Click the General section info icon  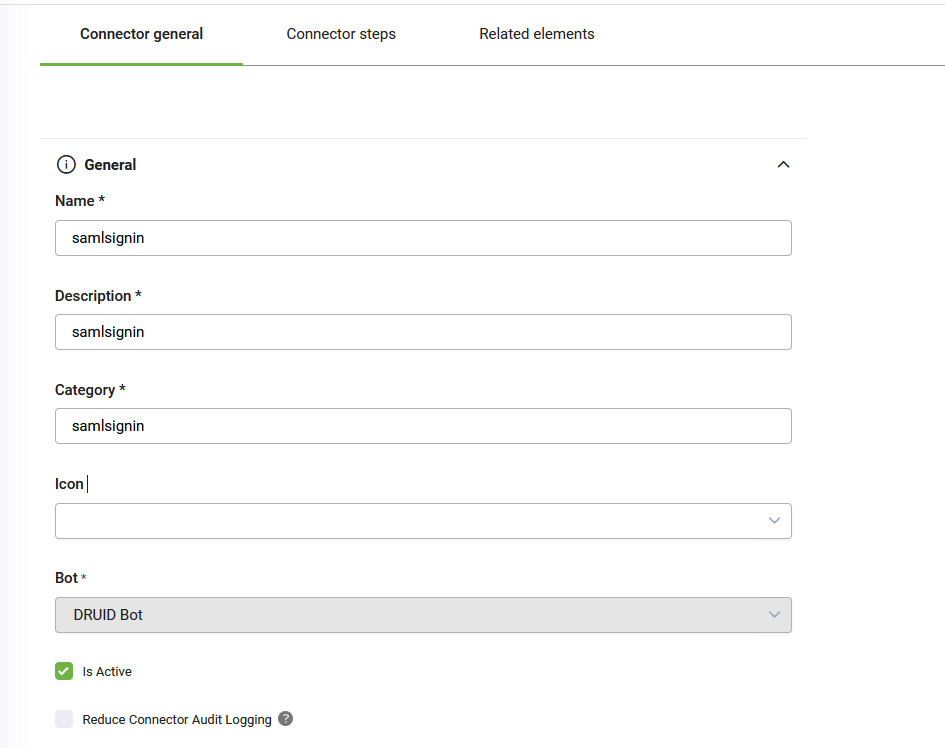[x=66, y=165]
